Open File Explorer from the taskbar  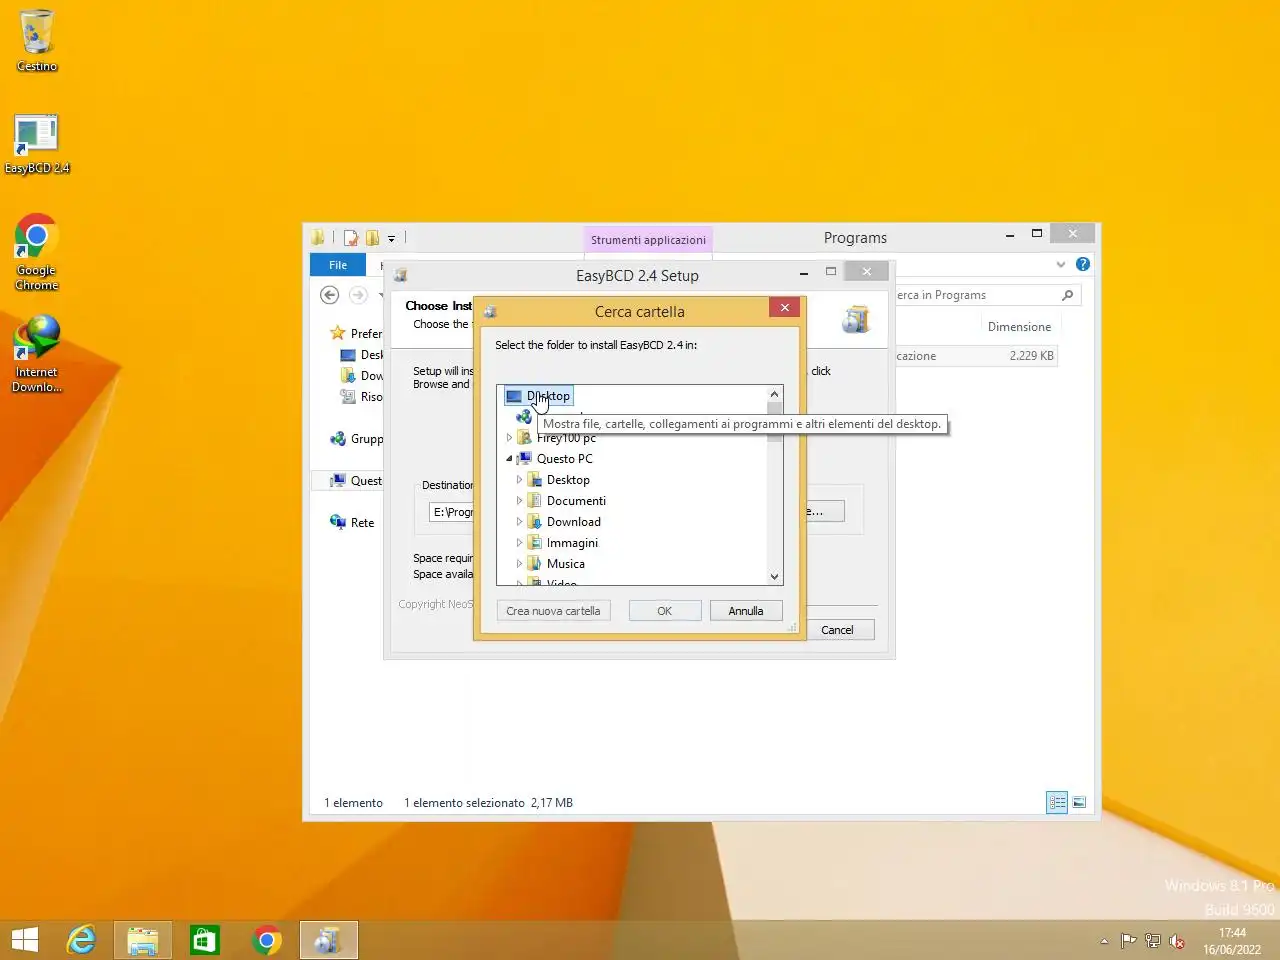click(143, 940)
